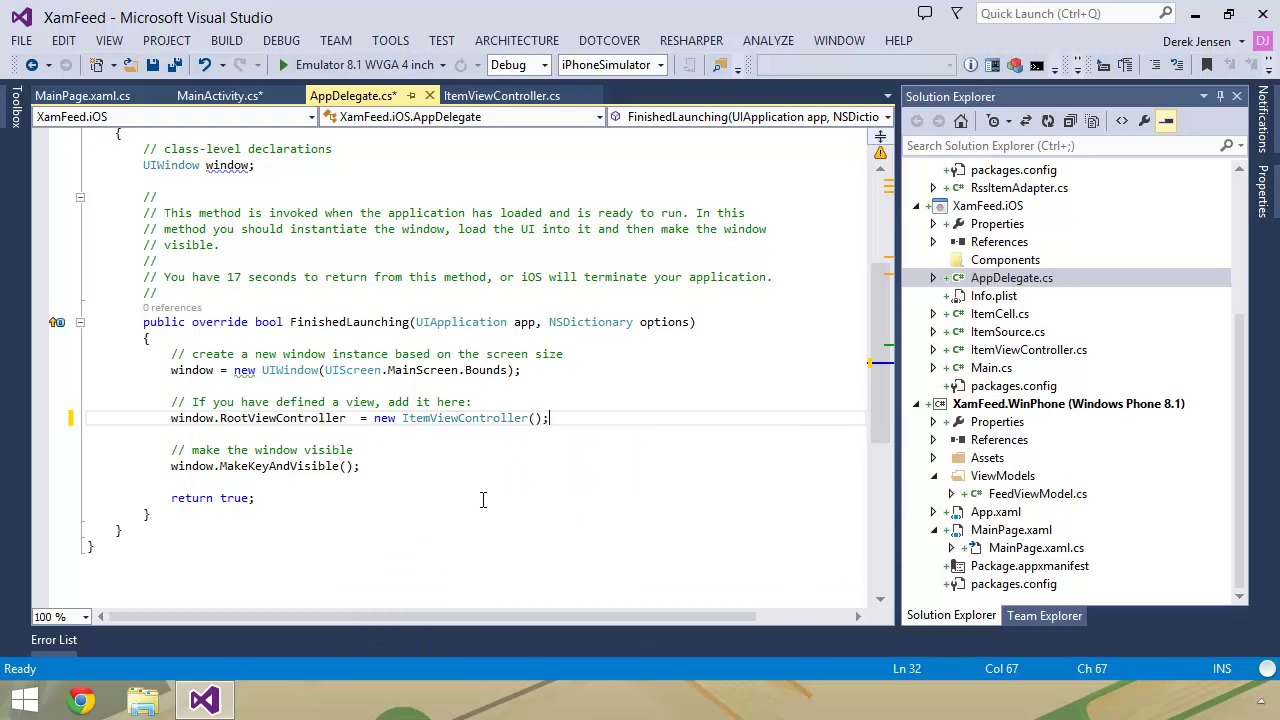
Task: Open the Toolbox side panel
Action: pos(16,107)
